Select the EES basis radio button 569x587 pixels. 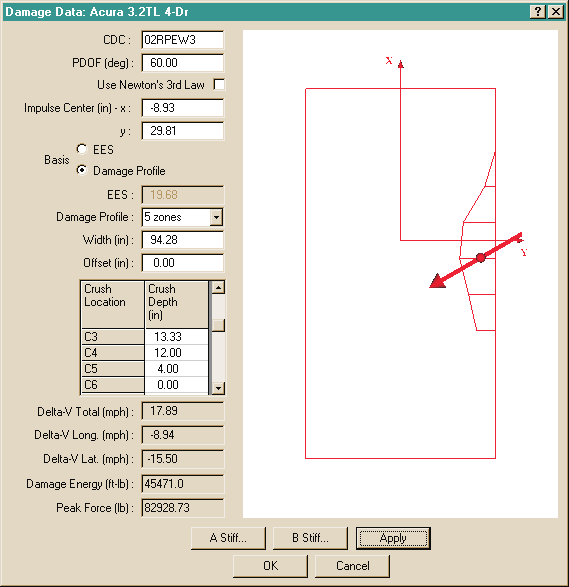pos(82,149)
